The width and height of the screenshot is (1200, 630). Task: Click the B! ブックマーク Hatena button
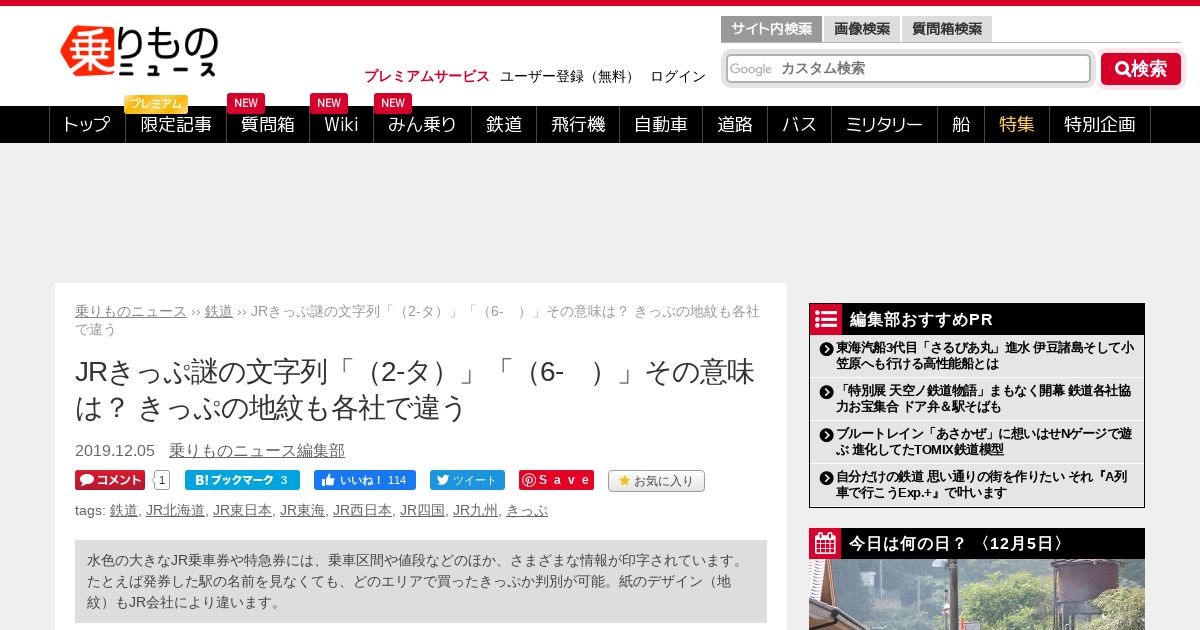click(x=242, y=480)
